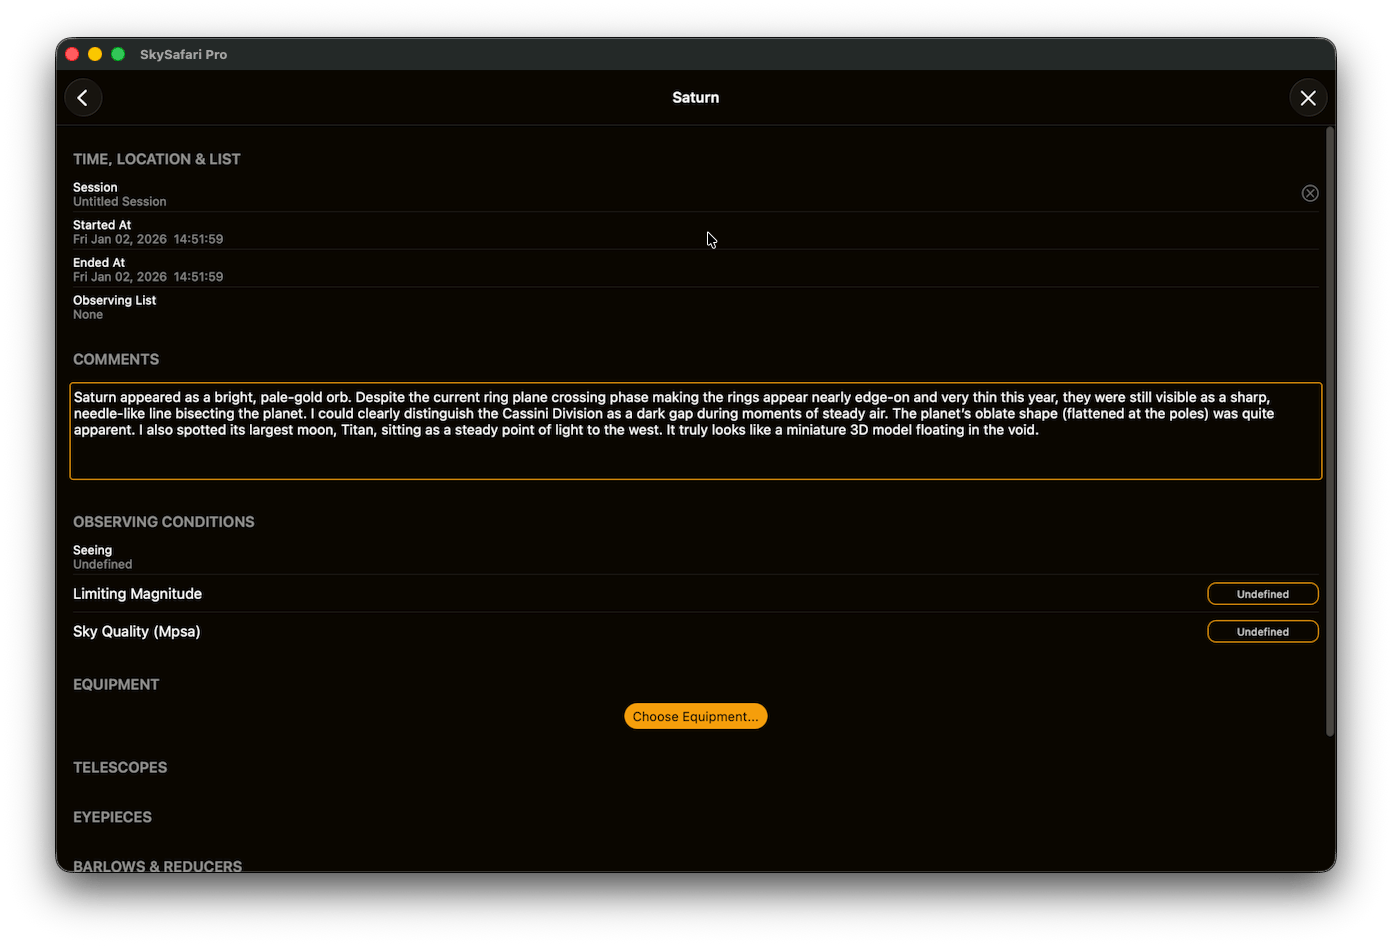This screenshot has height=946, width=1392.
Task: Click the OBSERVING CONDITIONS heading
Action: tap(164, 522)
